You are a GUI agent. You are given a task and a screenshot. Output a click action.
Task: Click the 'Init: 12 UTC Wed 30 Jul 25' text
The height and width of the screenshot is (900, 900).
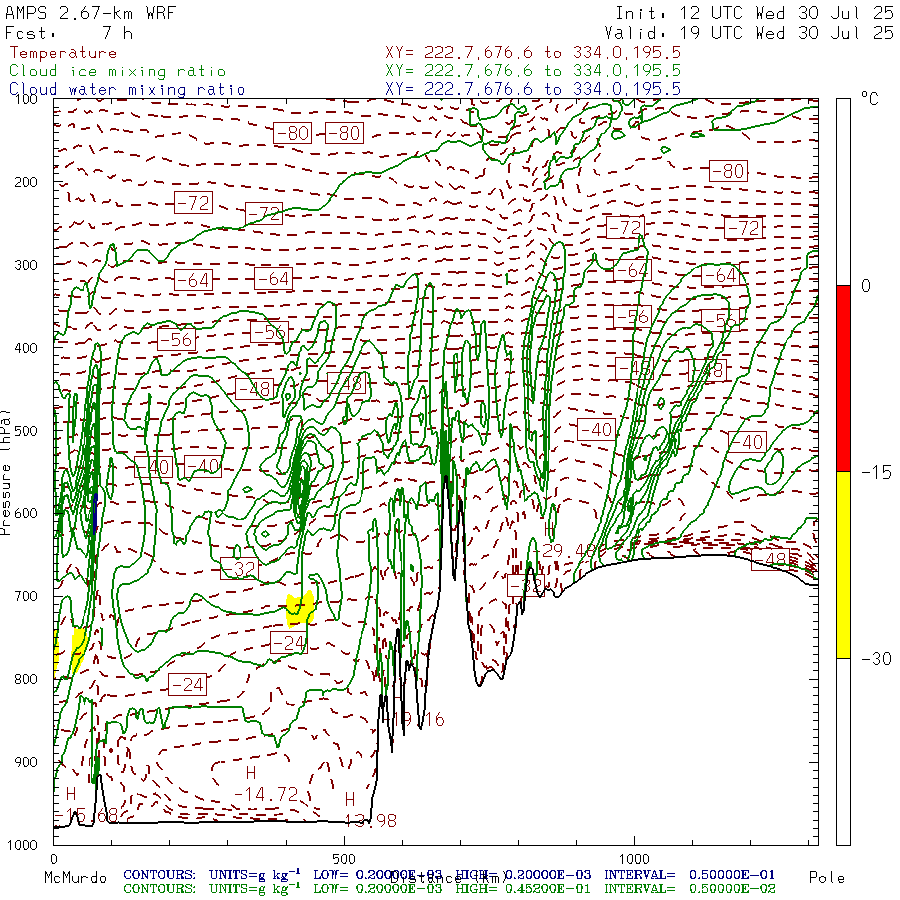[x=754, y=13]
